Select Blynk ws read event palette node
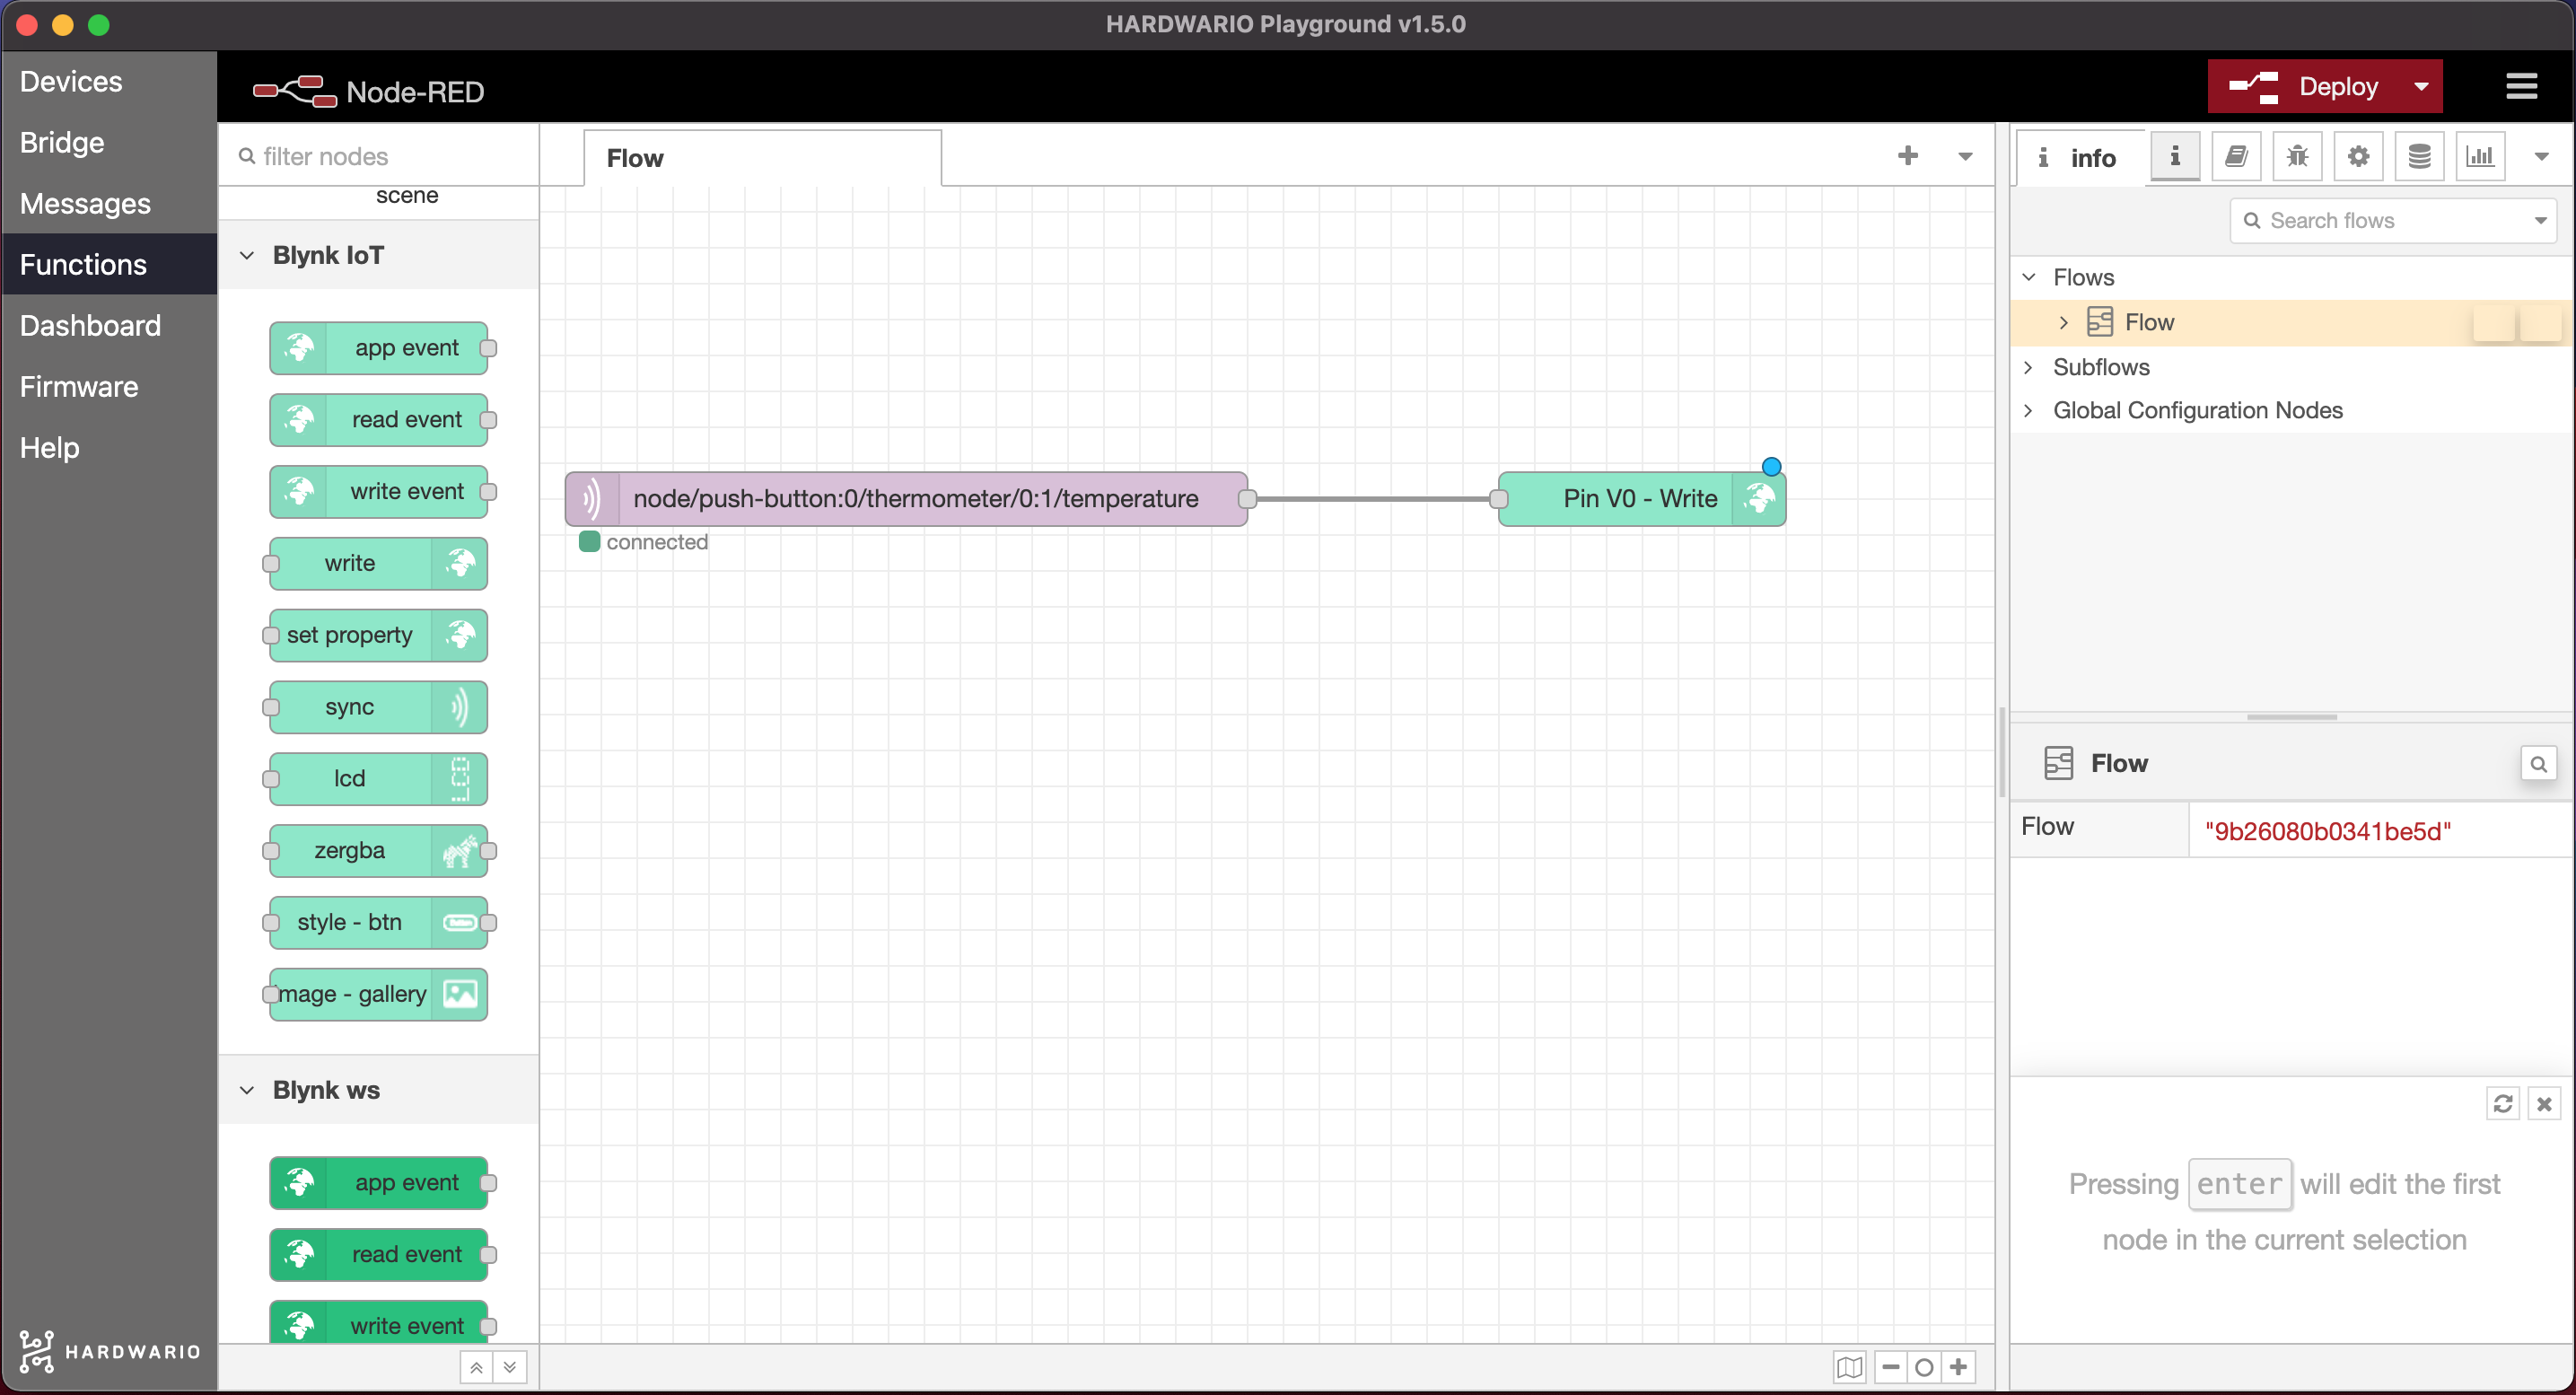The image size is (2576, 1395). coord(379,1255)
